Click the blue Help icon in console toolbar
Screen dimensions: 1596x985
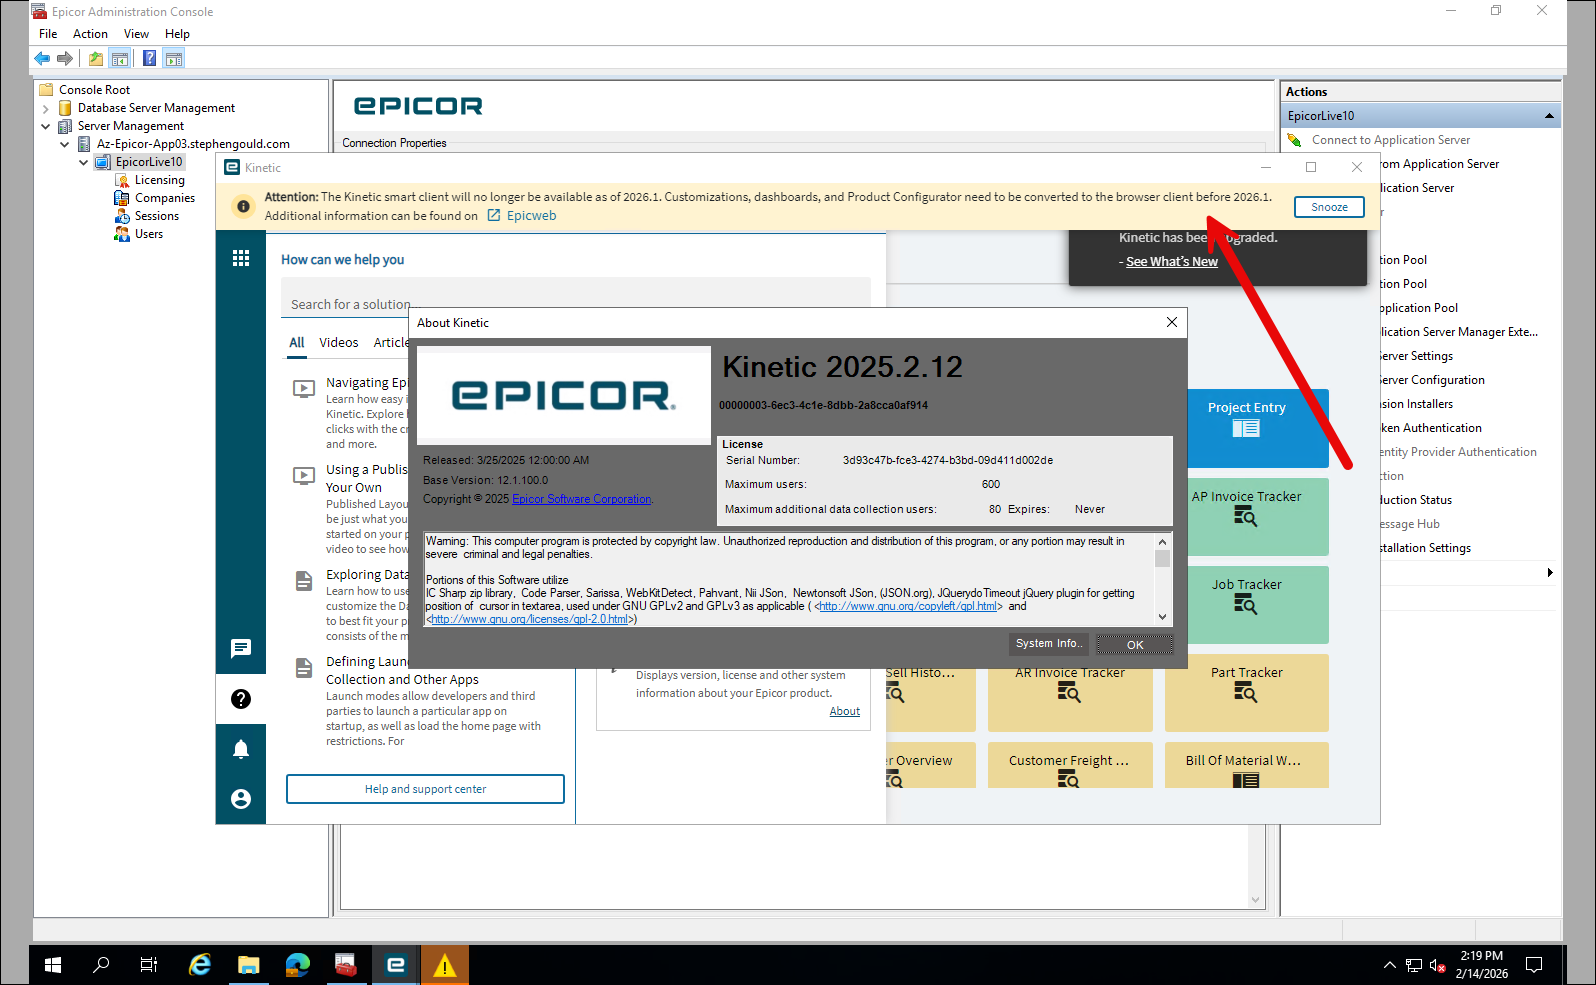(149, 59)
